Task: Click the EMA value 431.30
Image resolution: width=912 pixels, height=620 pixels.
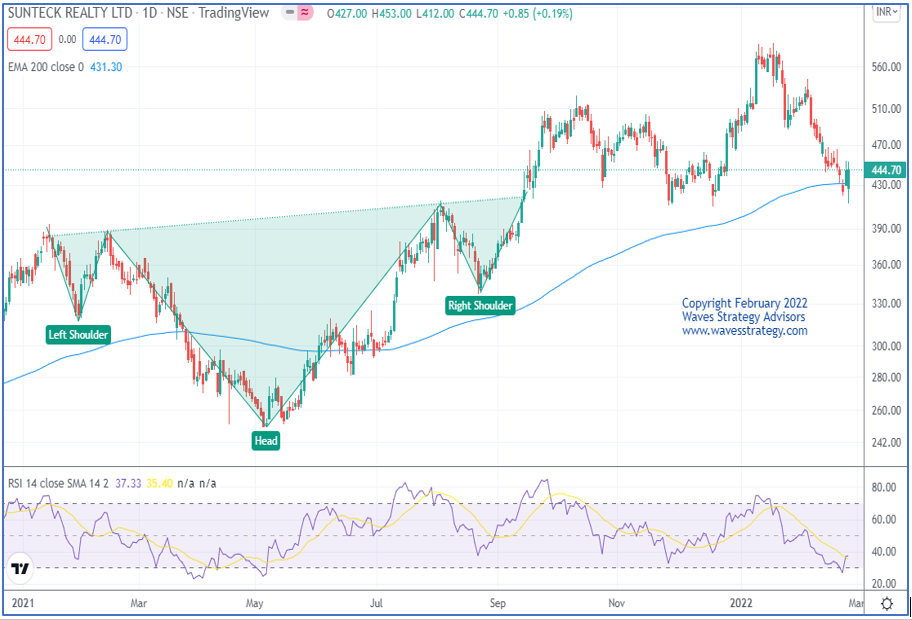Action: [106, 67]
